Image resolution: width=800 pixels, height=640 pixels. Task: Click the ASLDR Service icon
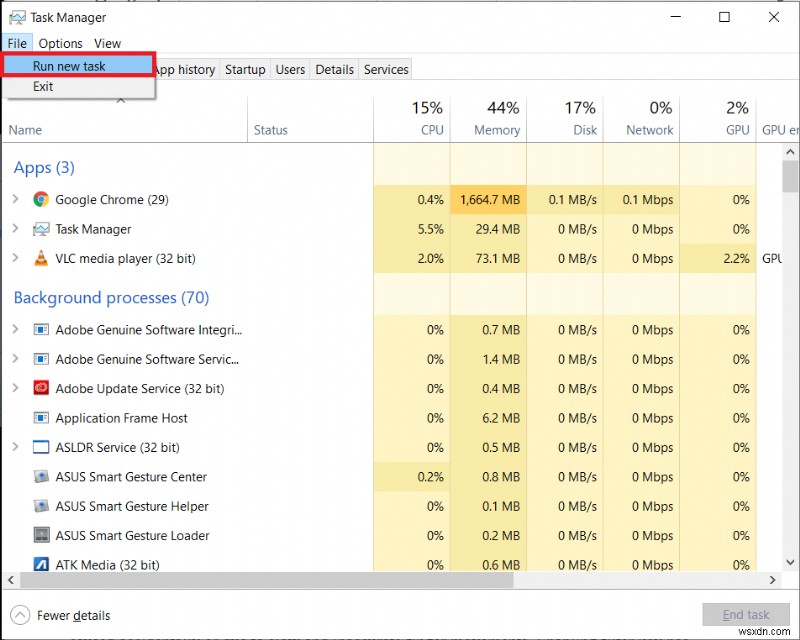41,447
